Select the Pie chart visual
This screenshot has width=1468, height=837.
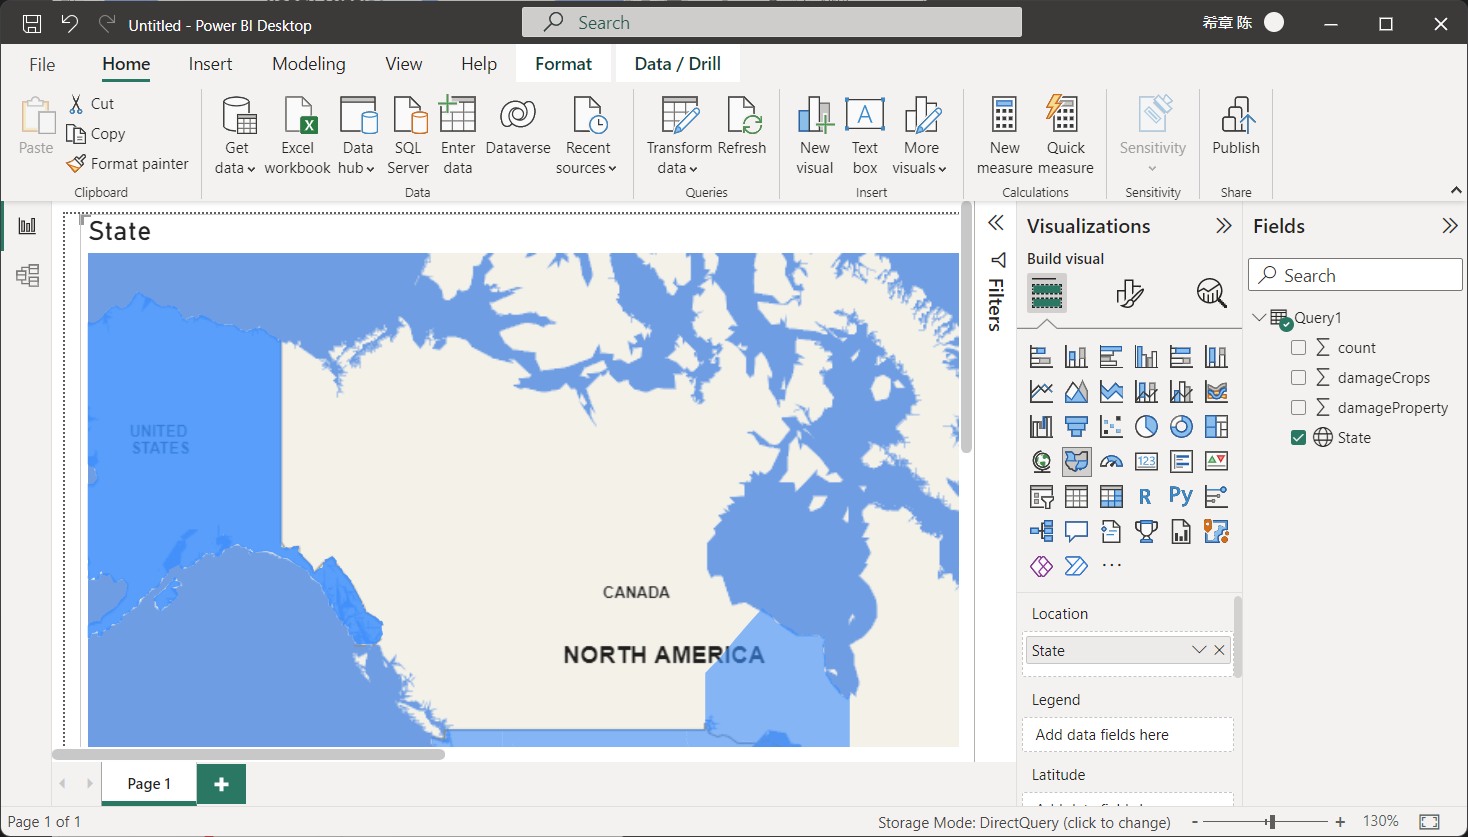pos(1146,427)
